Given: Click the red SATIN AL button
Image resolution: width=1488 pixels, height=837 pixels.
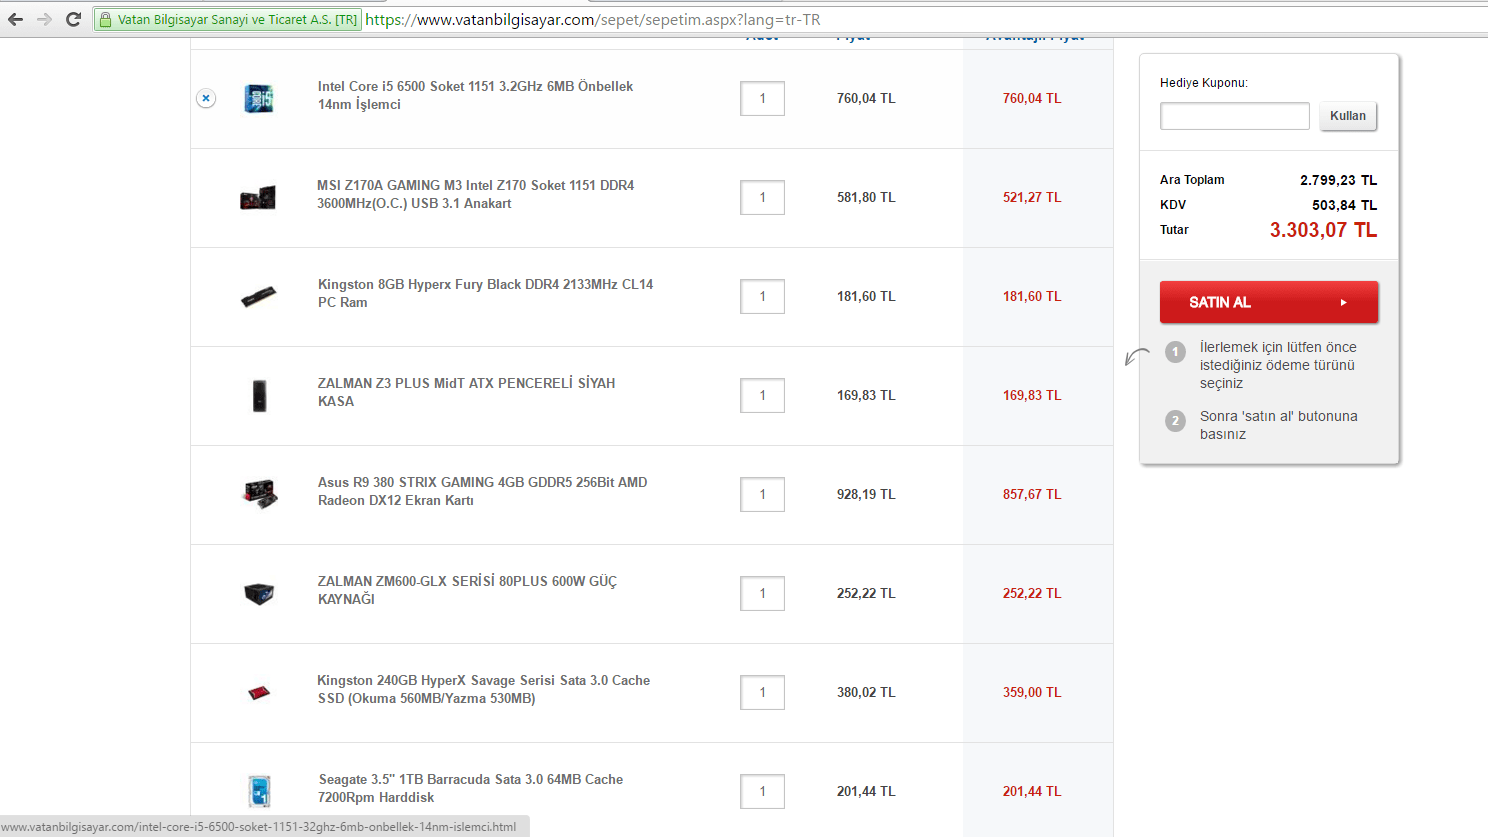Looking at the screenshot, I should (x=1269, y=302).
